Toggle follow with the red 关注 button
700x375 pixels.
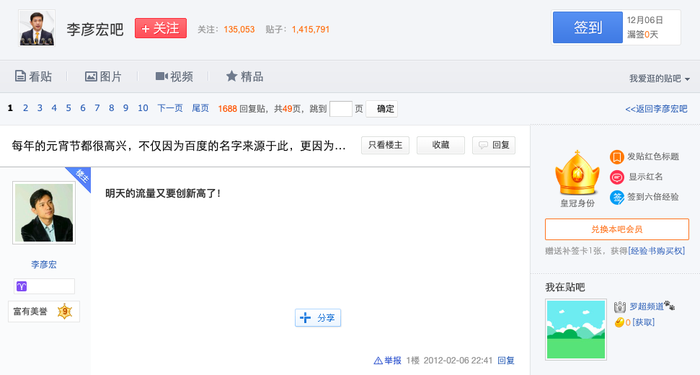(x=161, y=28)
